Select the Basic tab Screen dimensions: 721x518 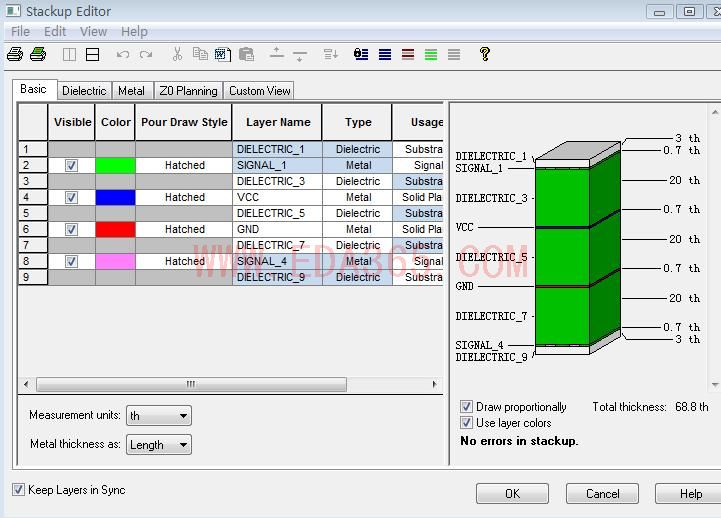[x=33, y=89]
